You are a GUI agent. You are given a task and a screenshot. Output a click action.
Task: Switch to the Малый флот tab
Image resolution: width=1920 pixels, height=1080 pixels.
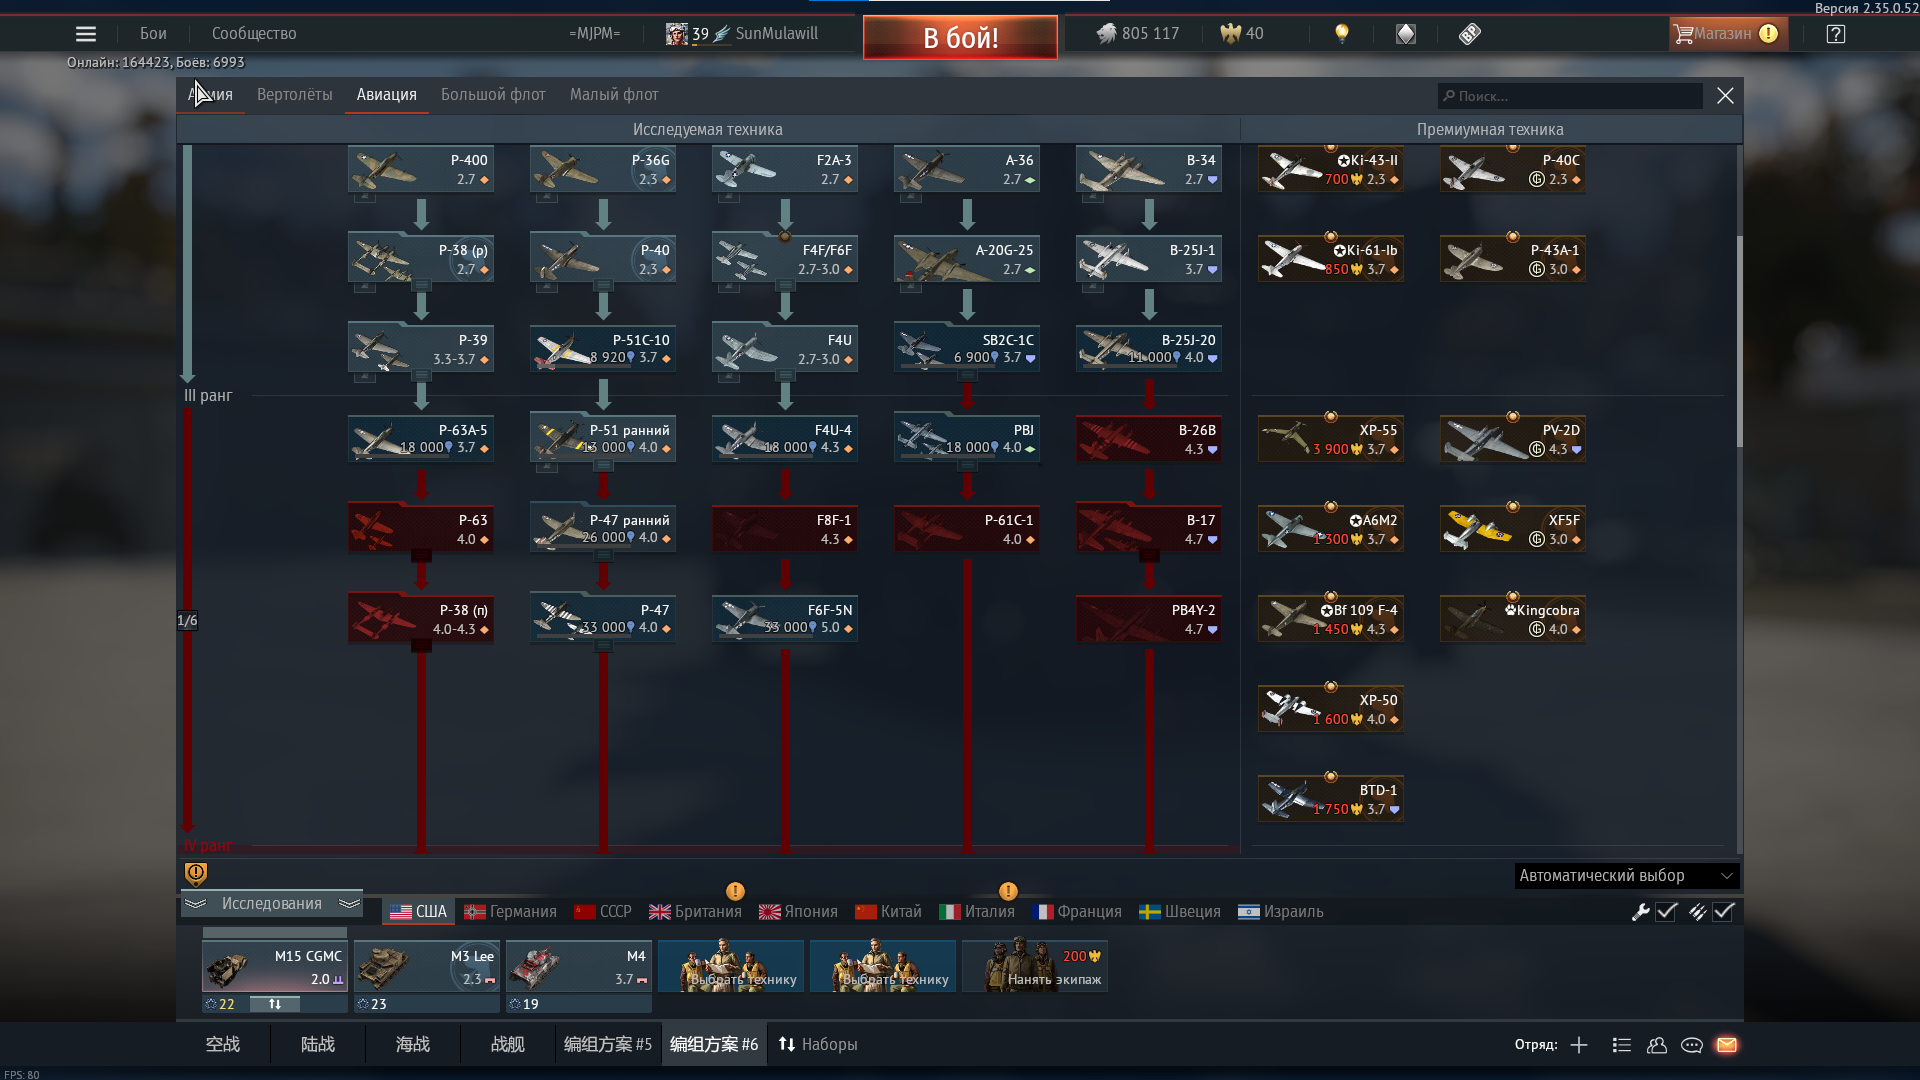(x=614, y=95)
